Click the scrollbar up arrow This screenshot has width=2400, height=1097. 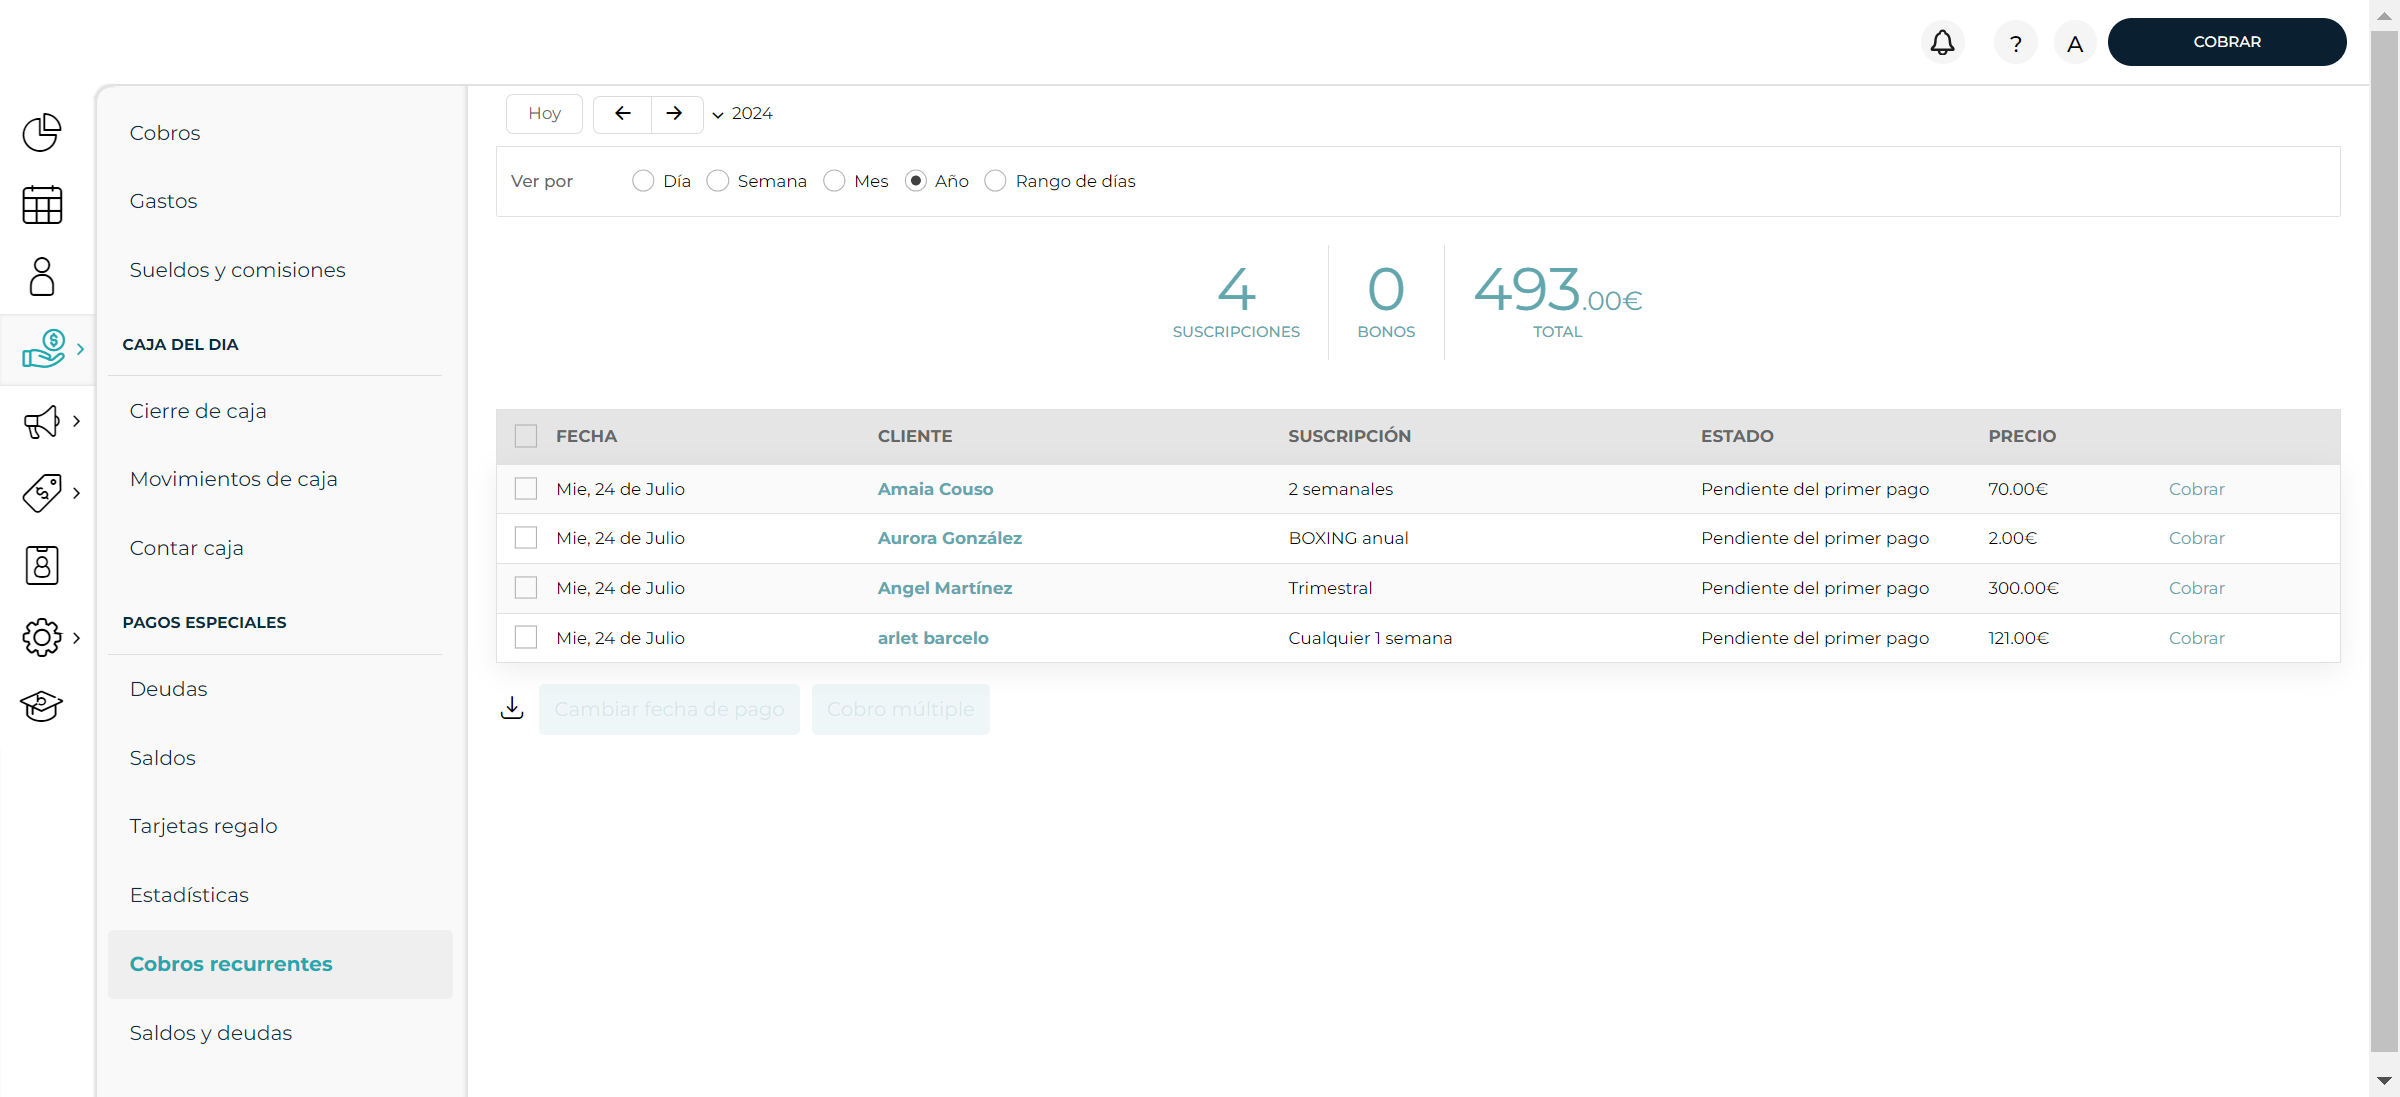click(2384, 15)
